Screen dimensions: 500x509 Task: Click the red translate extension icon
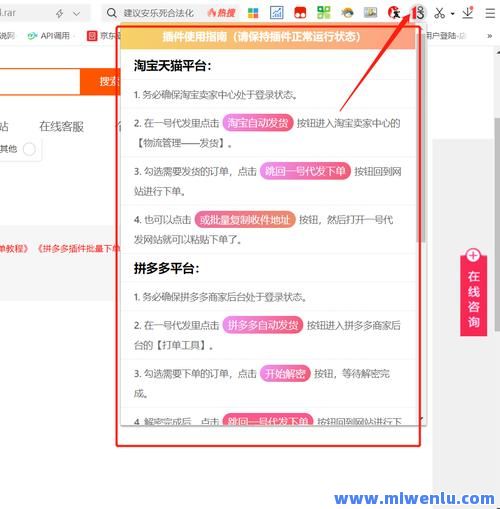click(394, 13)
